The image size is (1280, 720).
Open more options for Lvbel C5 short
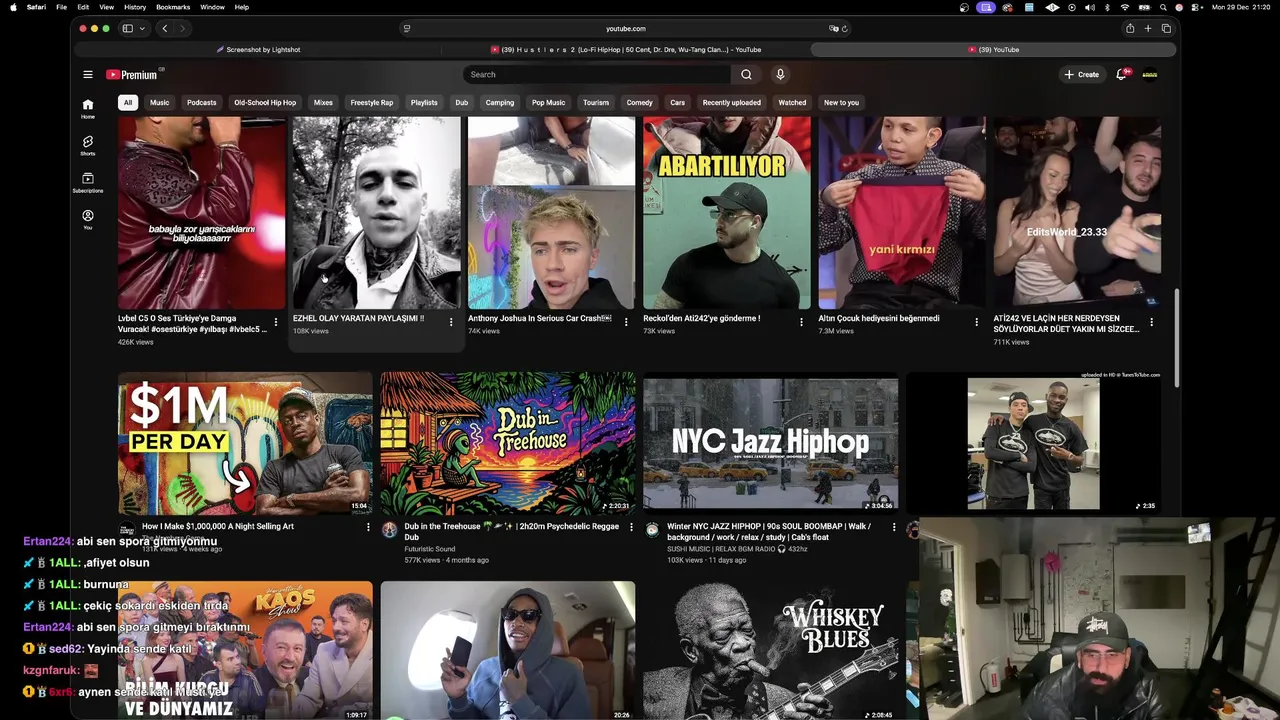[275, 322]
